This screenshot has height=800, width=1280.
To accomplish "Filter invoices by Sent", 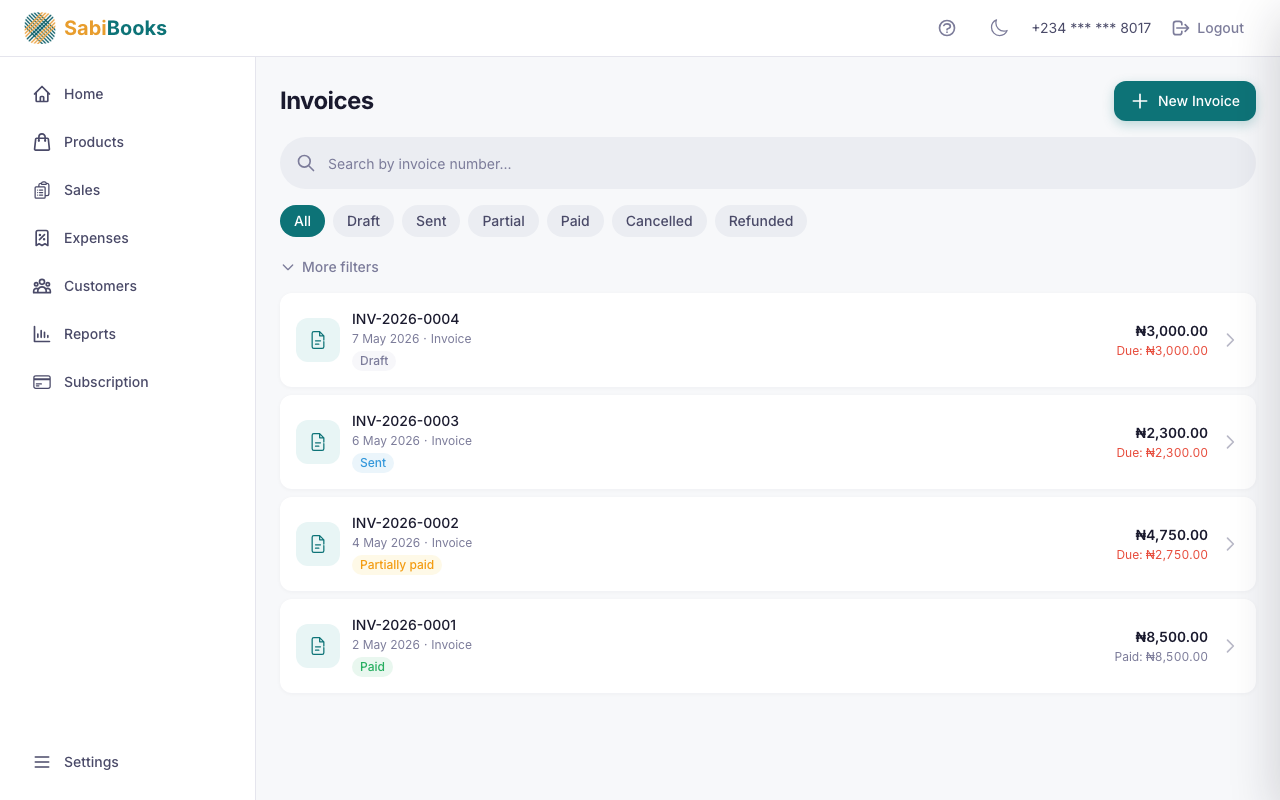I will pos(431,221).
